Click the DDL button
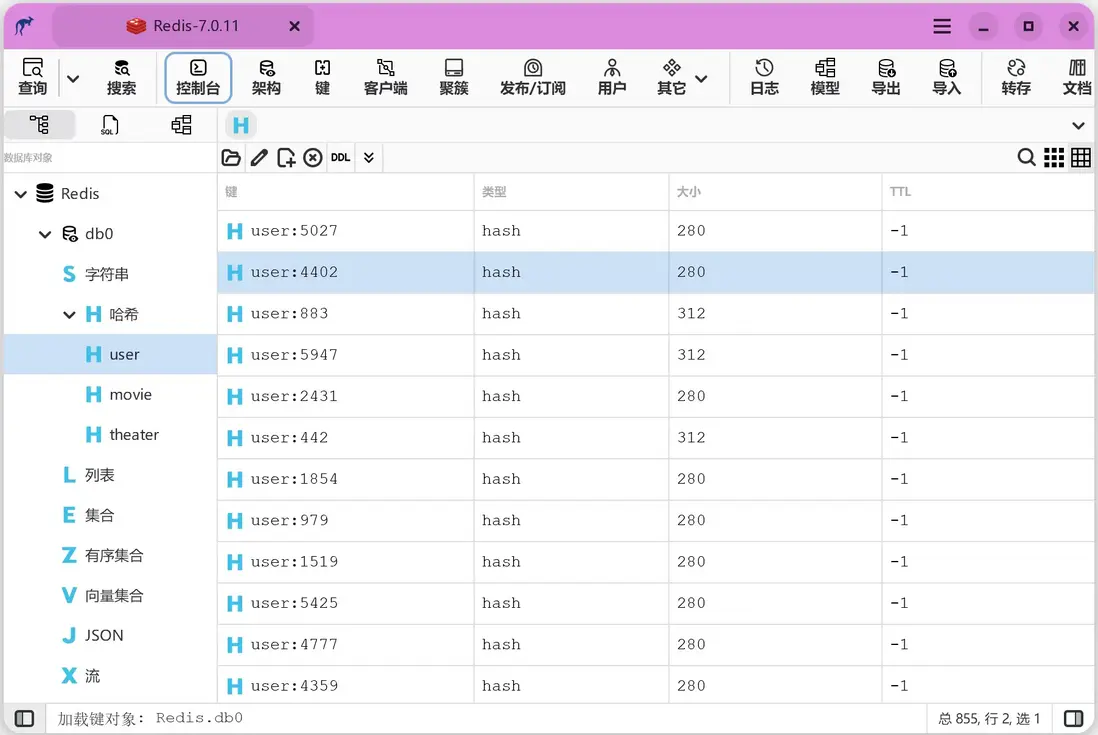The height and width of the screenshot is (735, 1098). pos(340,158)
